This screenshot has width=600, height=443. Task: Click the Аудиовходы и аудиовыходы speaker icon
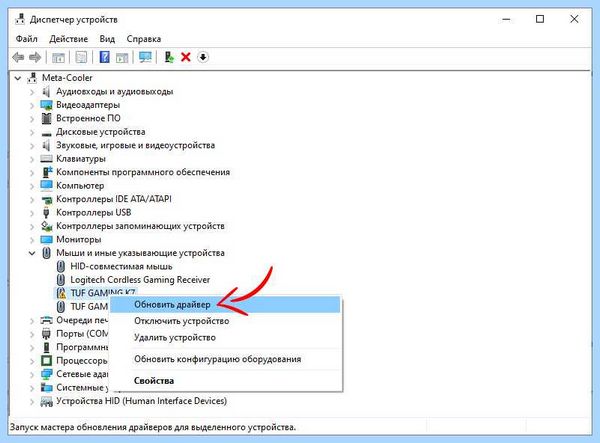tap(46, 91)
